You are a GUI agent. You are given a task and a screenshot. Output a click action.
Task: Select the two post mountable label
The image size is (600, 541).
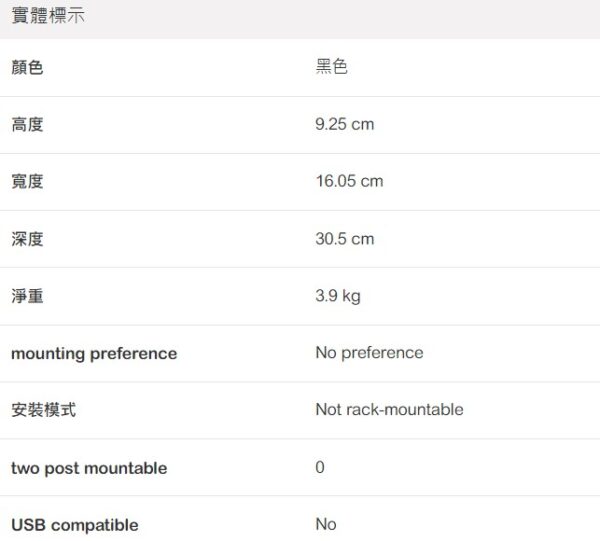pyautogui.click(x=89, y=468)
